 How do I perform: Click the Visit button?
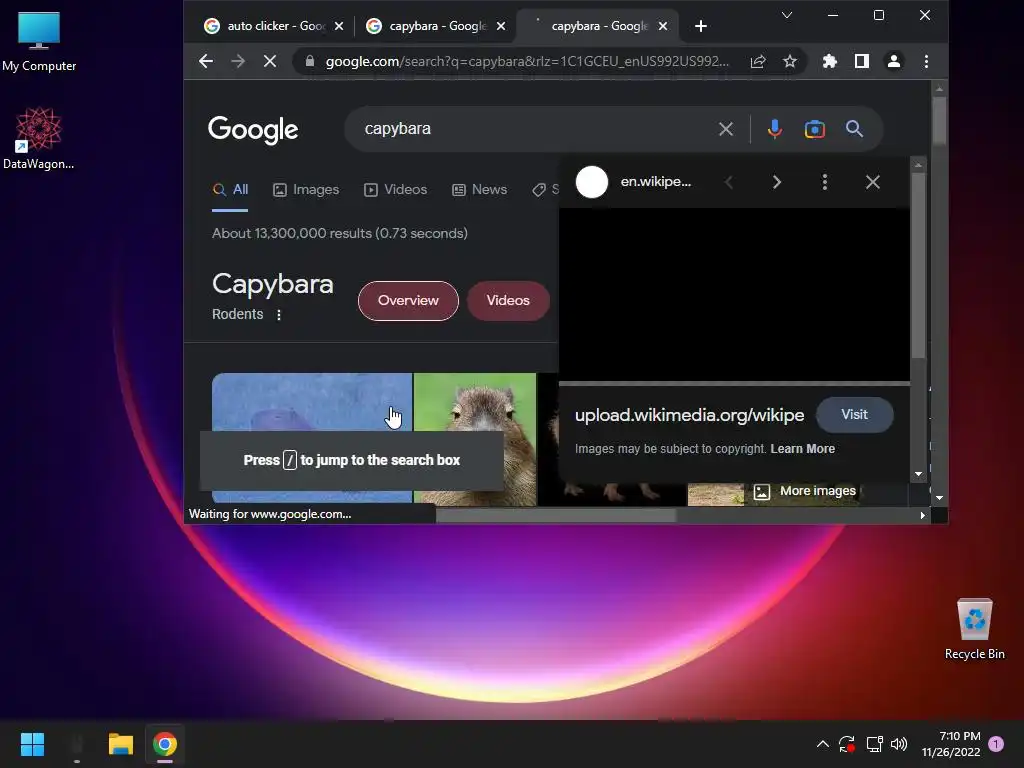pyautogui.click(x=854, y=415)
